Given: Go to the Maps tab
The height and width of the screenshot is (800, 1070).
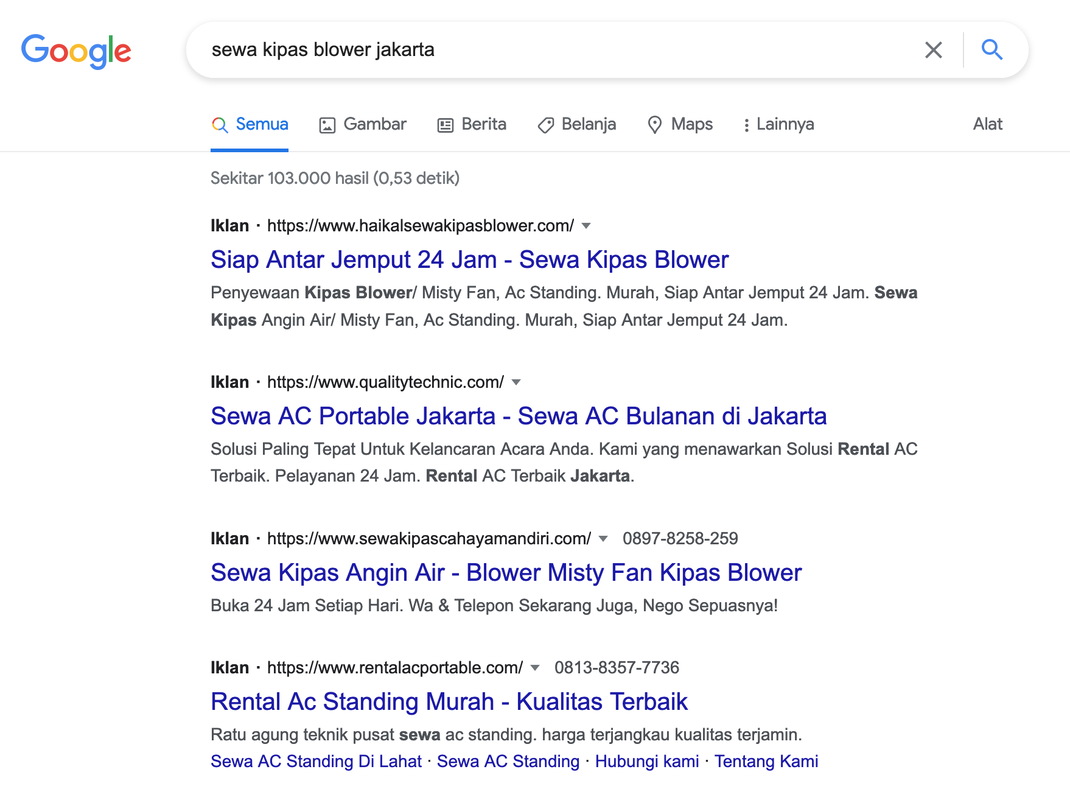Looking at the screenshot, I should tap(680, 125).
